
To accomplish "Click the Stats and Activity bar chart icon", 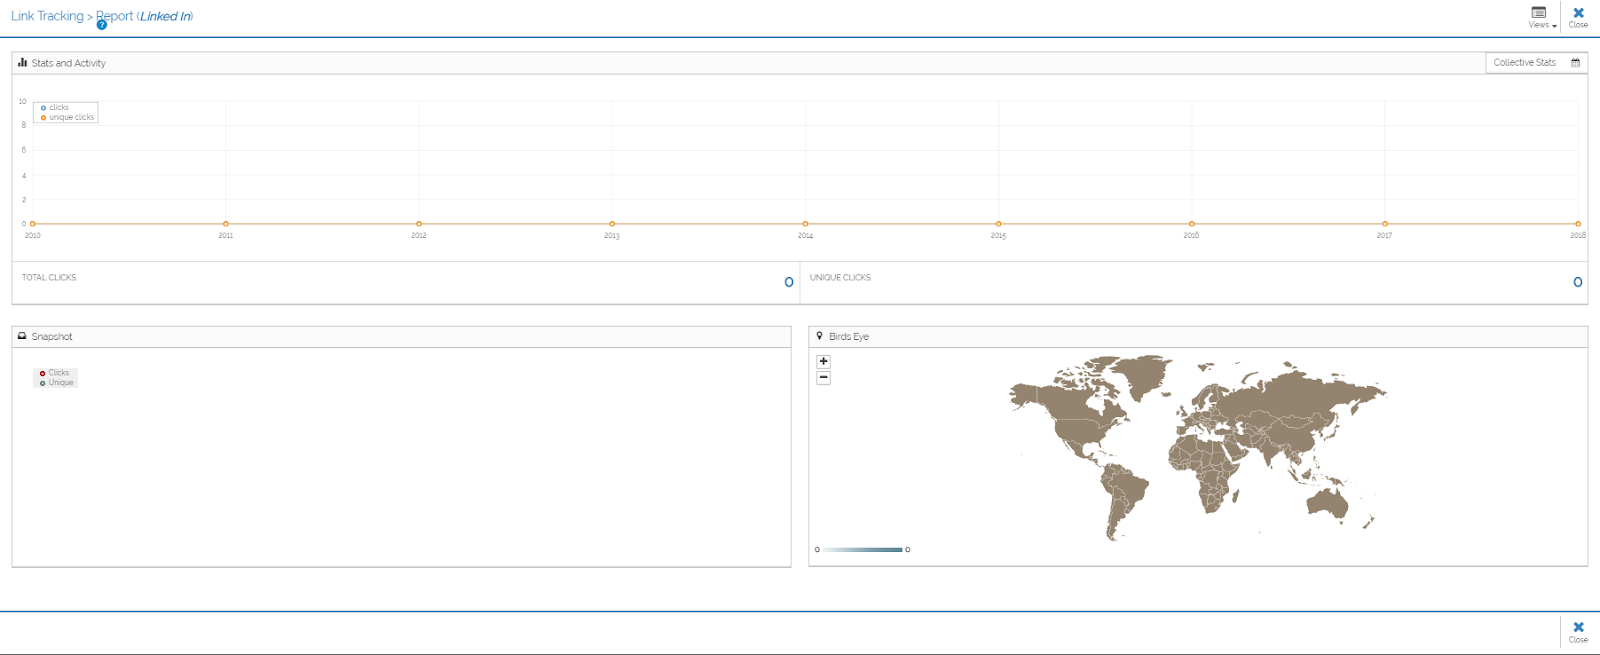I will [22, 62].
